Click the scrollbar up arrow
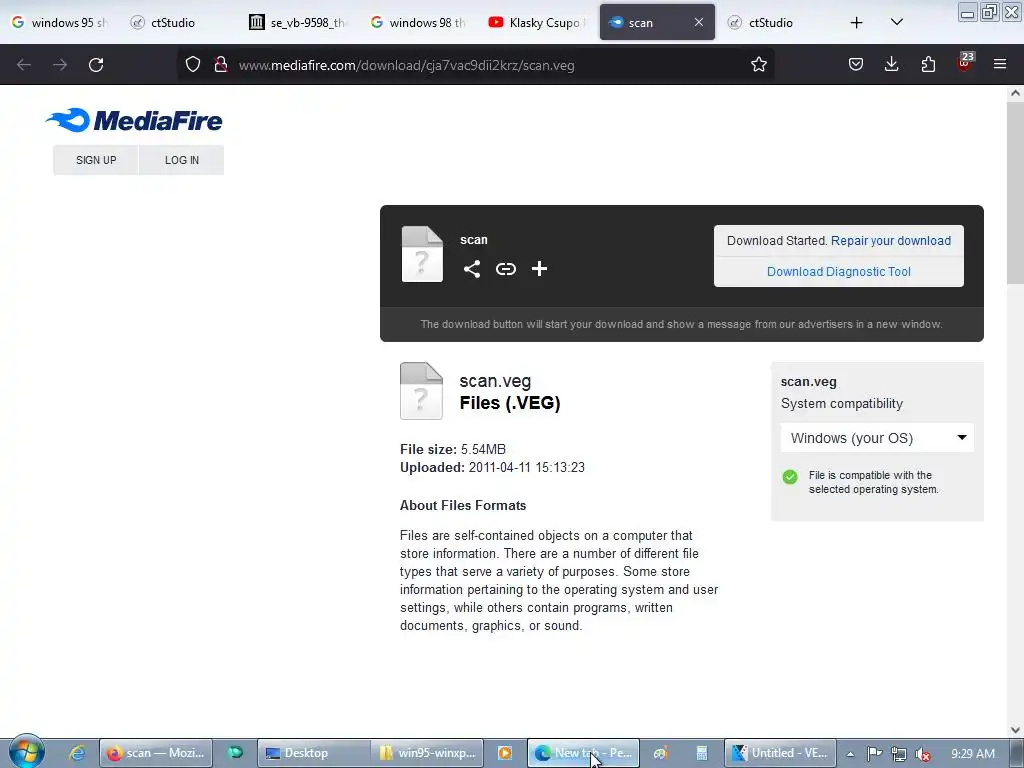The width and height of the screenshot is (1024, 768). click(1015, 93)
